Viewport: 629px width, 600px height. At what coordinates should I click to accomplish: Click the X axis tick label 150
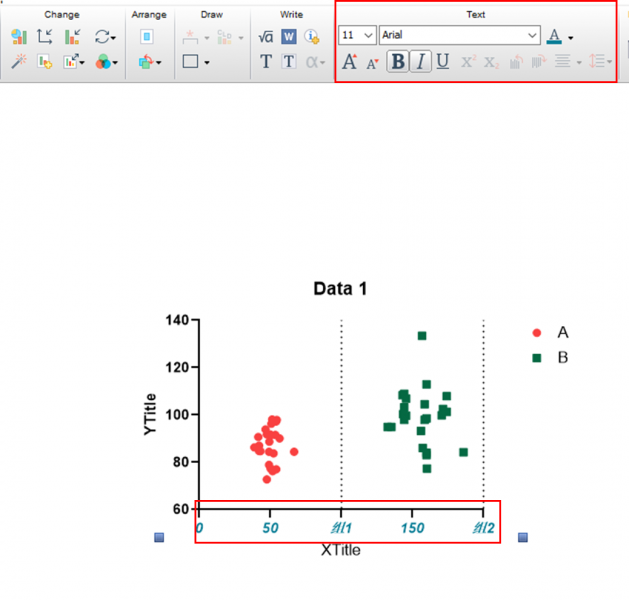[x=412, y=528]
